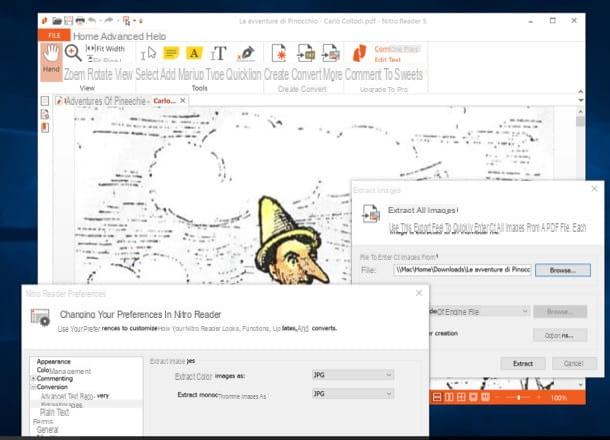Viewport: 610px width, 440px height.
Task: Choose the yellow Markup Text highlighter
Action: coord(195,53)
